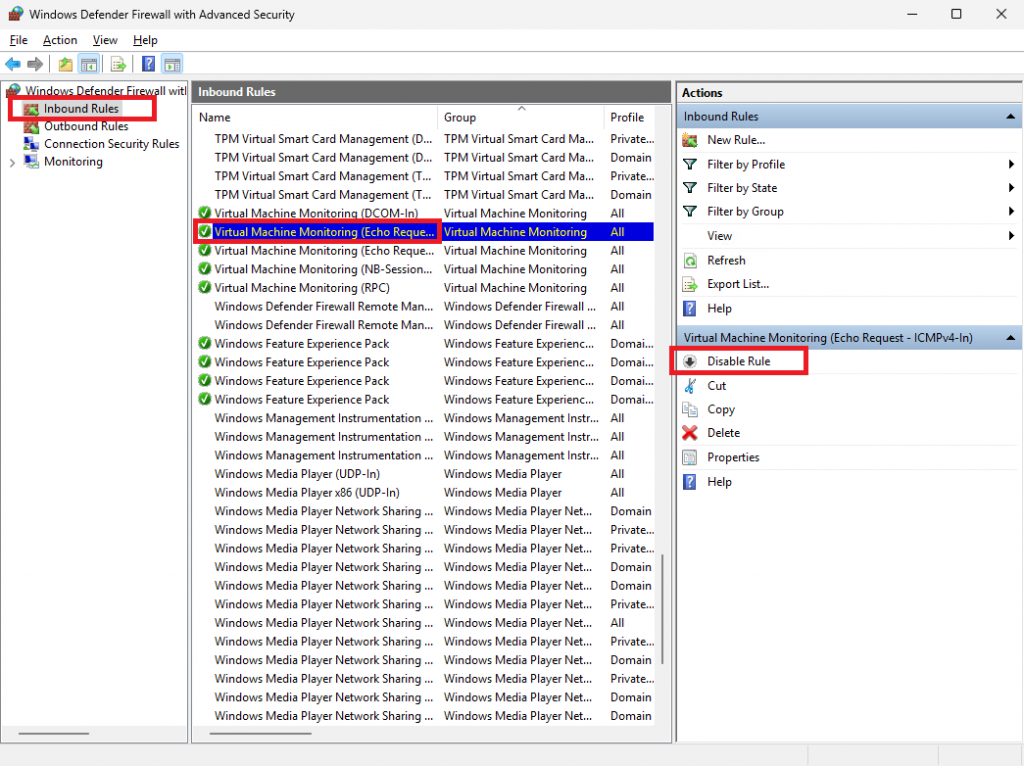This screenshot has width=1024, height=766.
Task: Click the Help action under Inbound Rules
Action: pyautogui.click(x=719, y=308)
